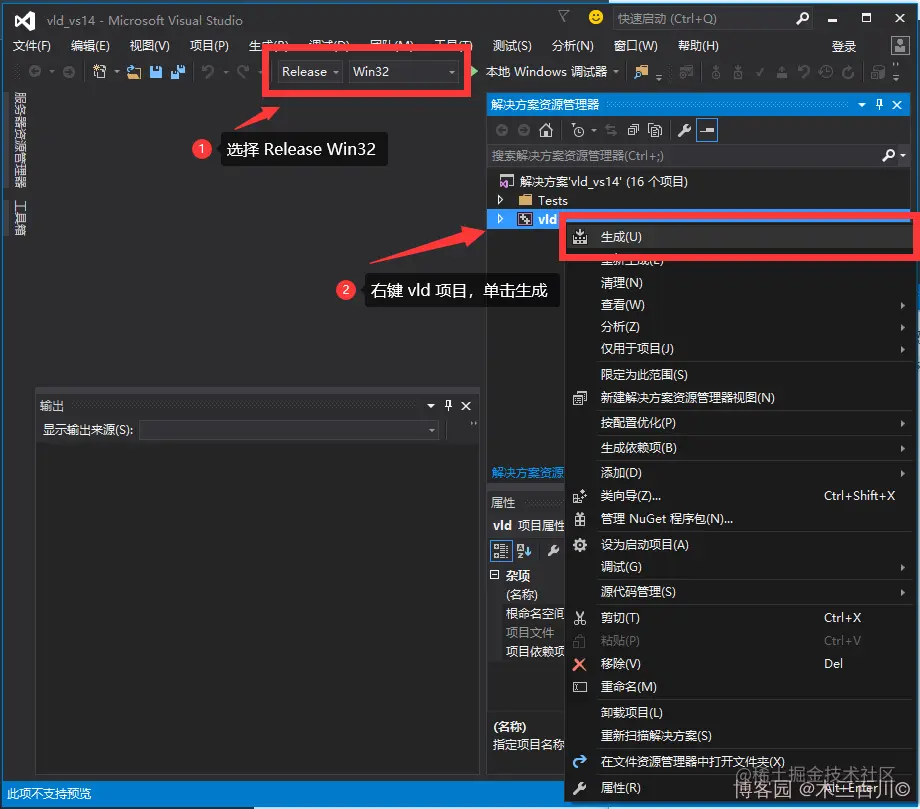Image resolution: width=920 pixels, height=809 pixels.
Task: Expand the Tests folder node
Action: (x=500, y=200)
